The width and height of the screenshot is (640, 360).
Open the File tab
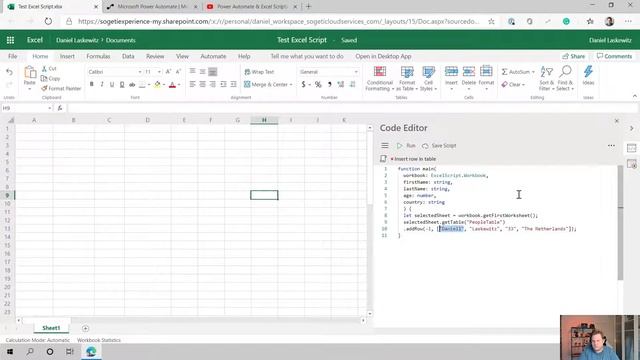(x=13, y=56)
